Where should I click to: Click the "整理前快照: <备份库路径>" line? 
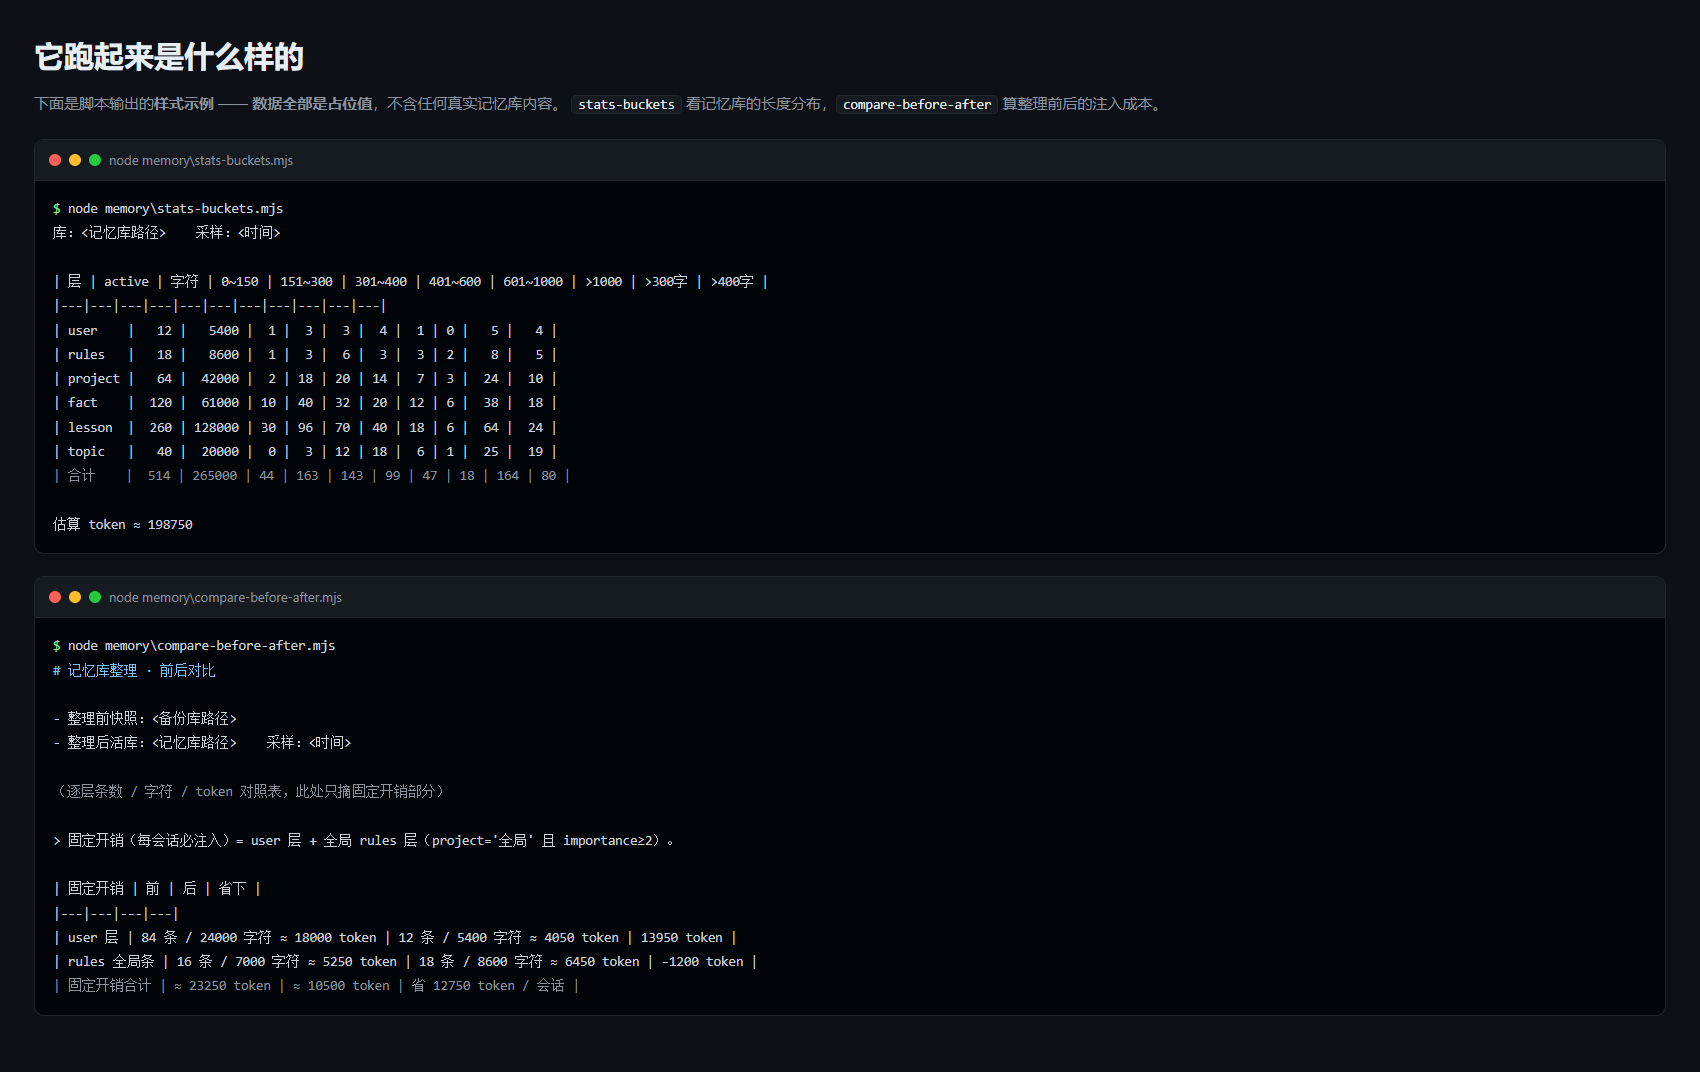(x=145, y=718)
